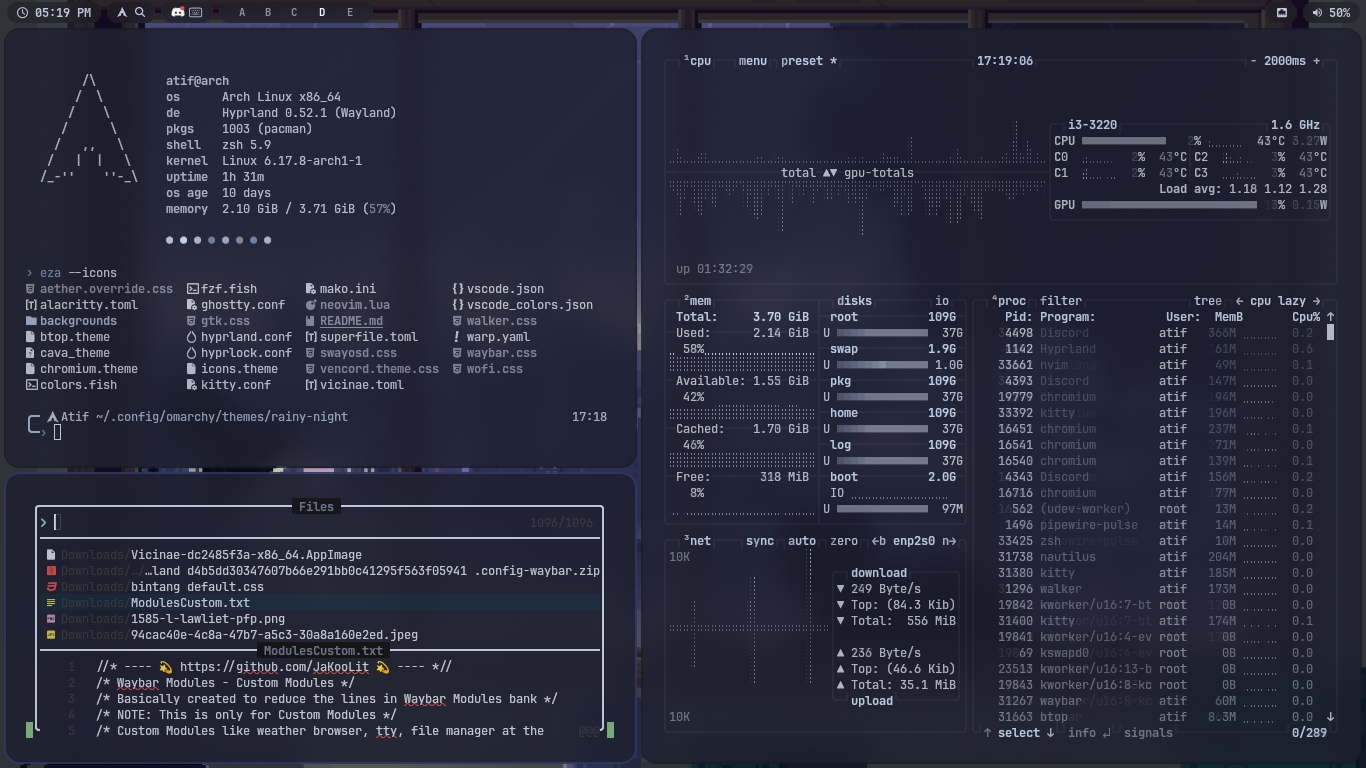Click the process list scrollbar handle
1366x768 pixels.
[1330, 332]
